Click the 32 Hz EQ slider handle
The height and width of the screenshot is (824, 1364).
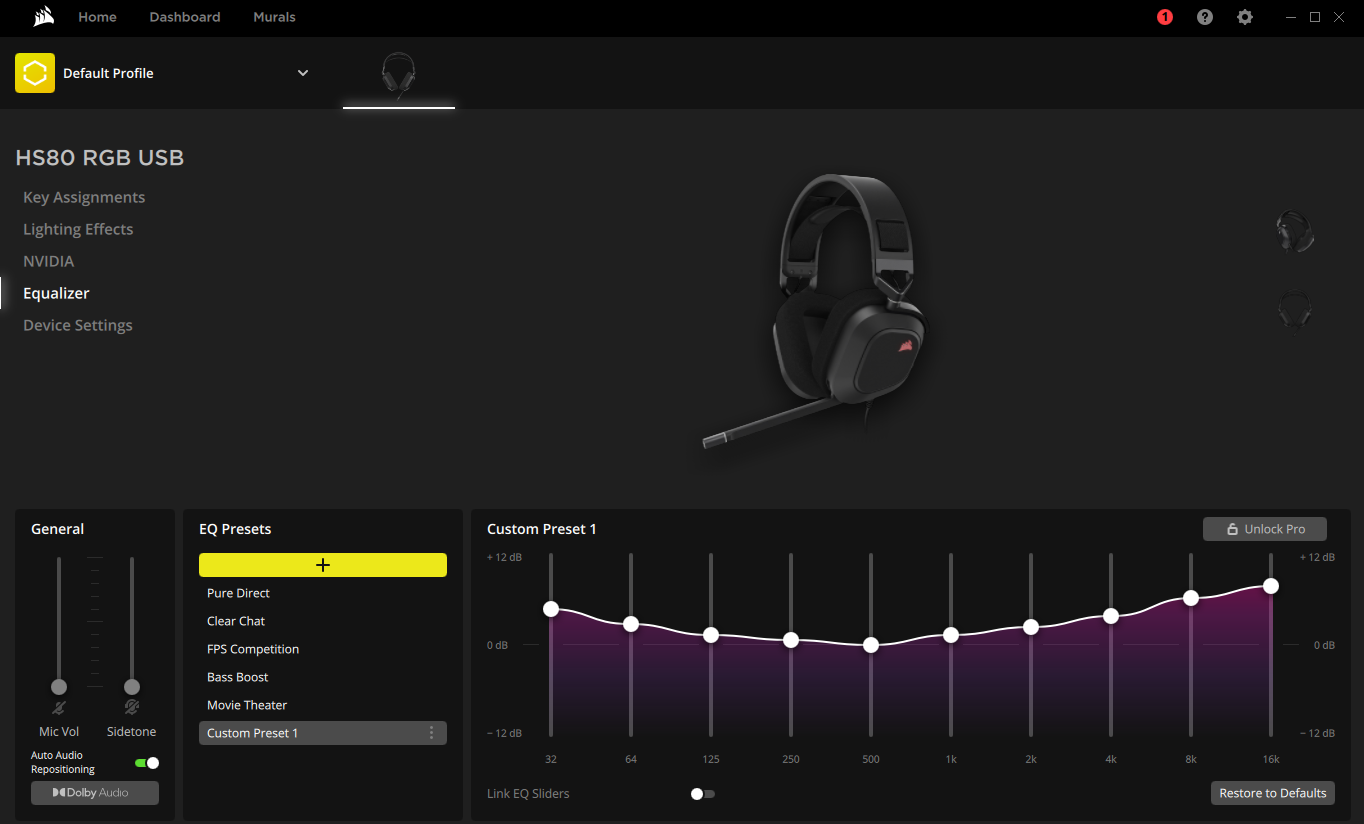551,609
